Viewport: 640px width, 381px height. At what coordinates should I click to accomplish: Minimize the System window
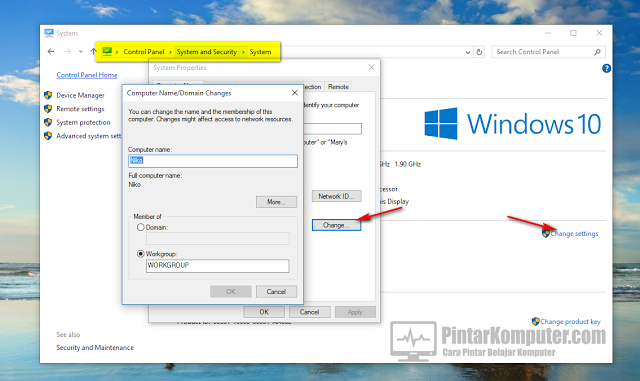[x=548, y=33]
